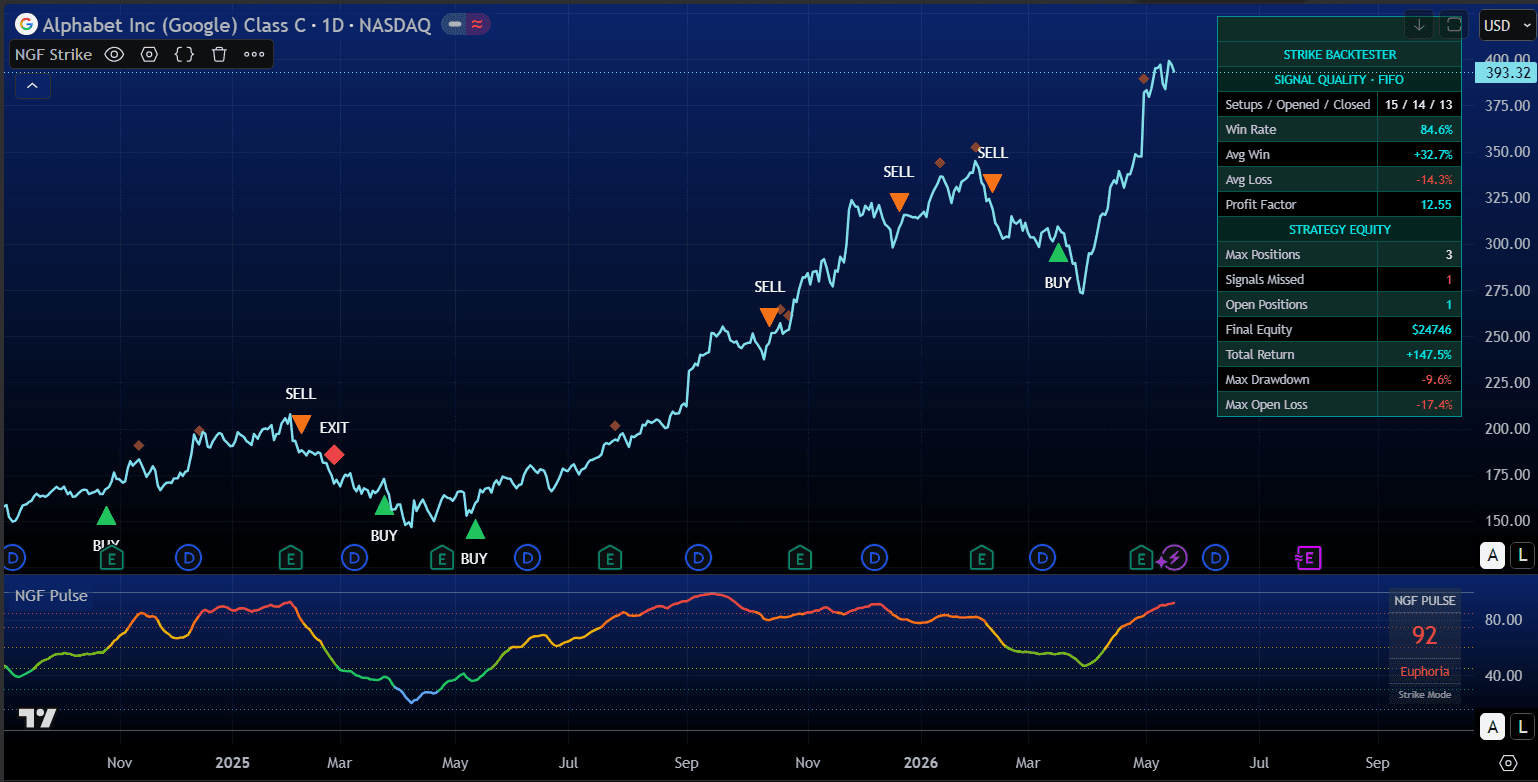Click the TradingView logo in pulse pane

point(37,717)
